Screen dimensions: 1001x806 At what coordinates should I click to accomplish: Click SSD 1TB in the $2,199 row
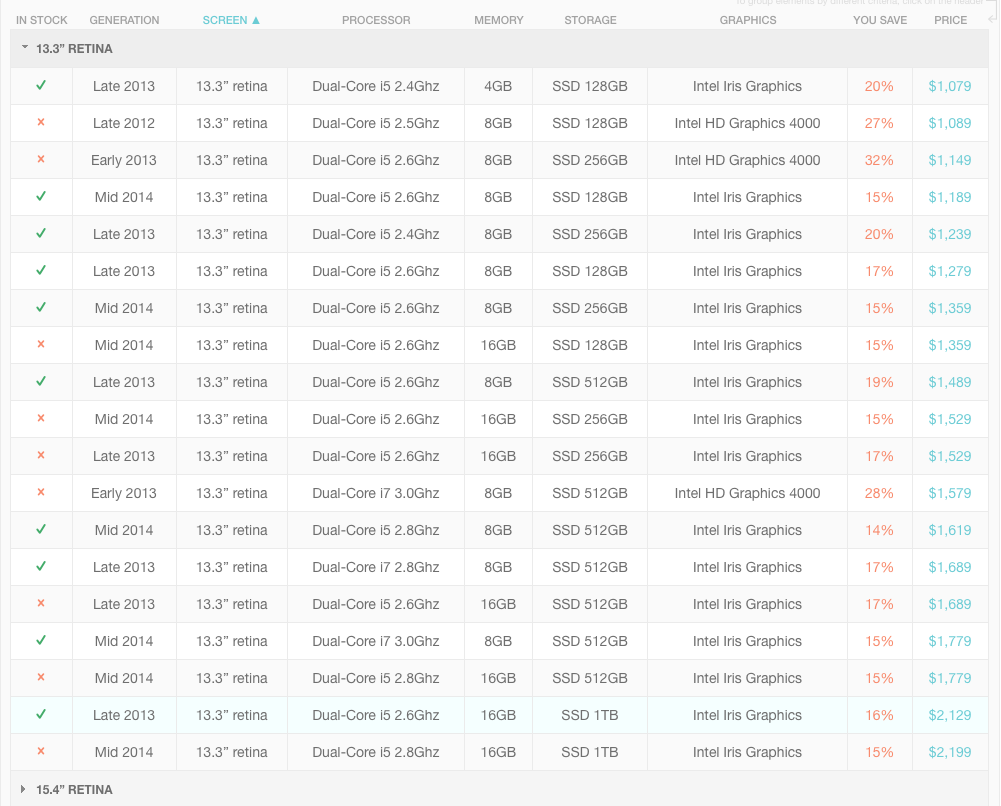click(x=590, y=752)
